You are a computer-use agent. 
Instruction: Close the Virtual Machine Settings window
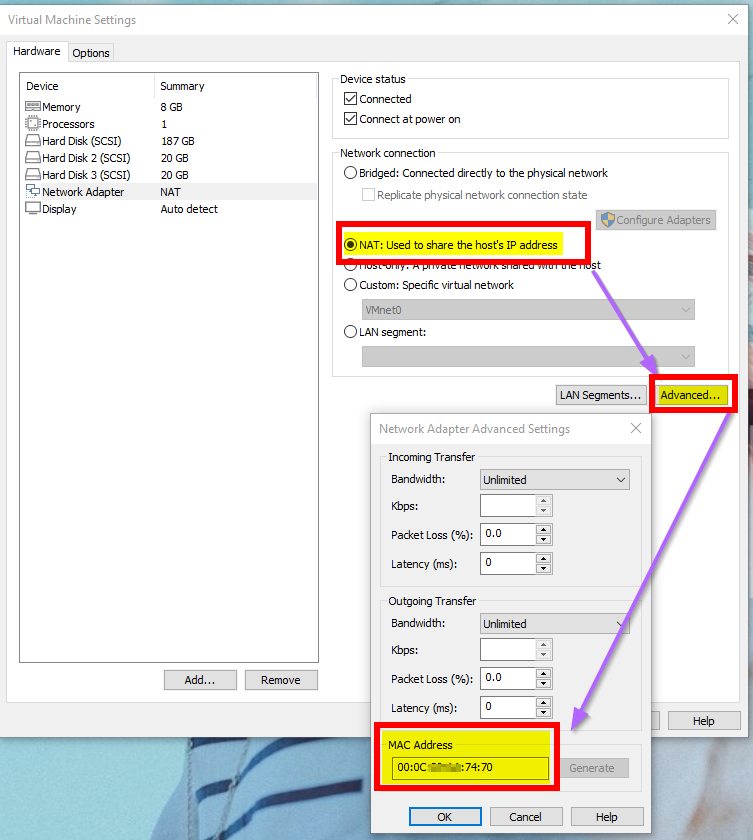[733, 19]
